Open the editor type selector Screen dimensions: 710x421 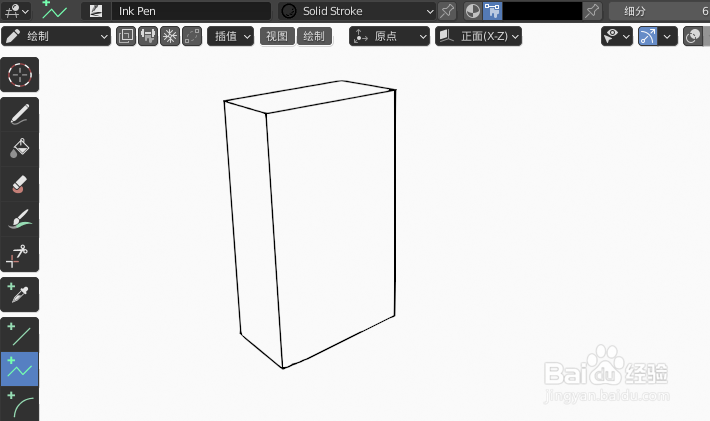[16, 11]
